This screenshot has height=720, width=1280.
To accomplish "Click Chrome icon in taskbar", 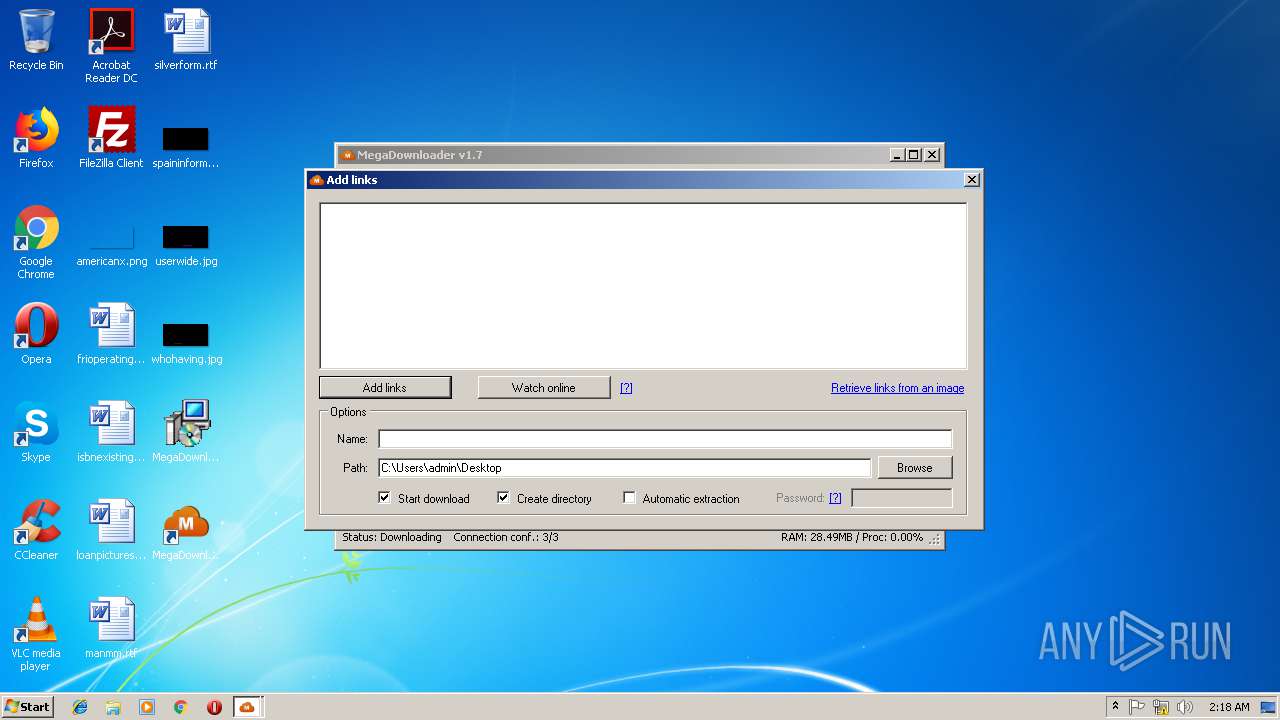I will tap(180, 707).
